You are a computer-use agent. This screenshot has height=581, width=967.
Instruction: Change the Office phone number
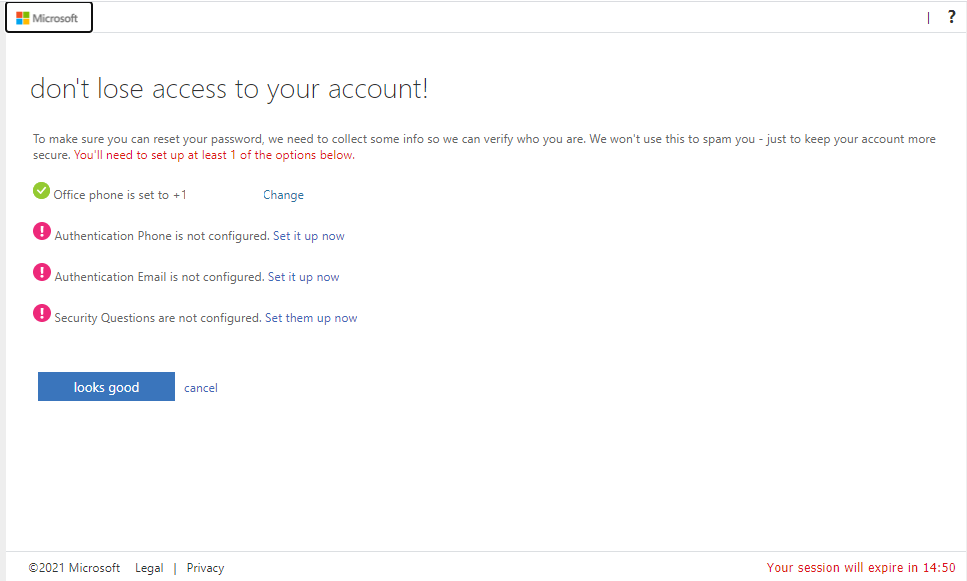[283, 195]
